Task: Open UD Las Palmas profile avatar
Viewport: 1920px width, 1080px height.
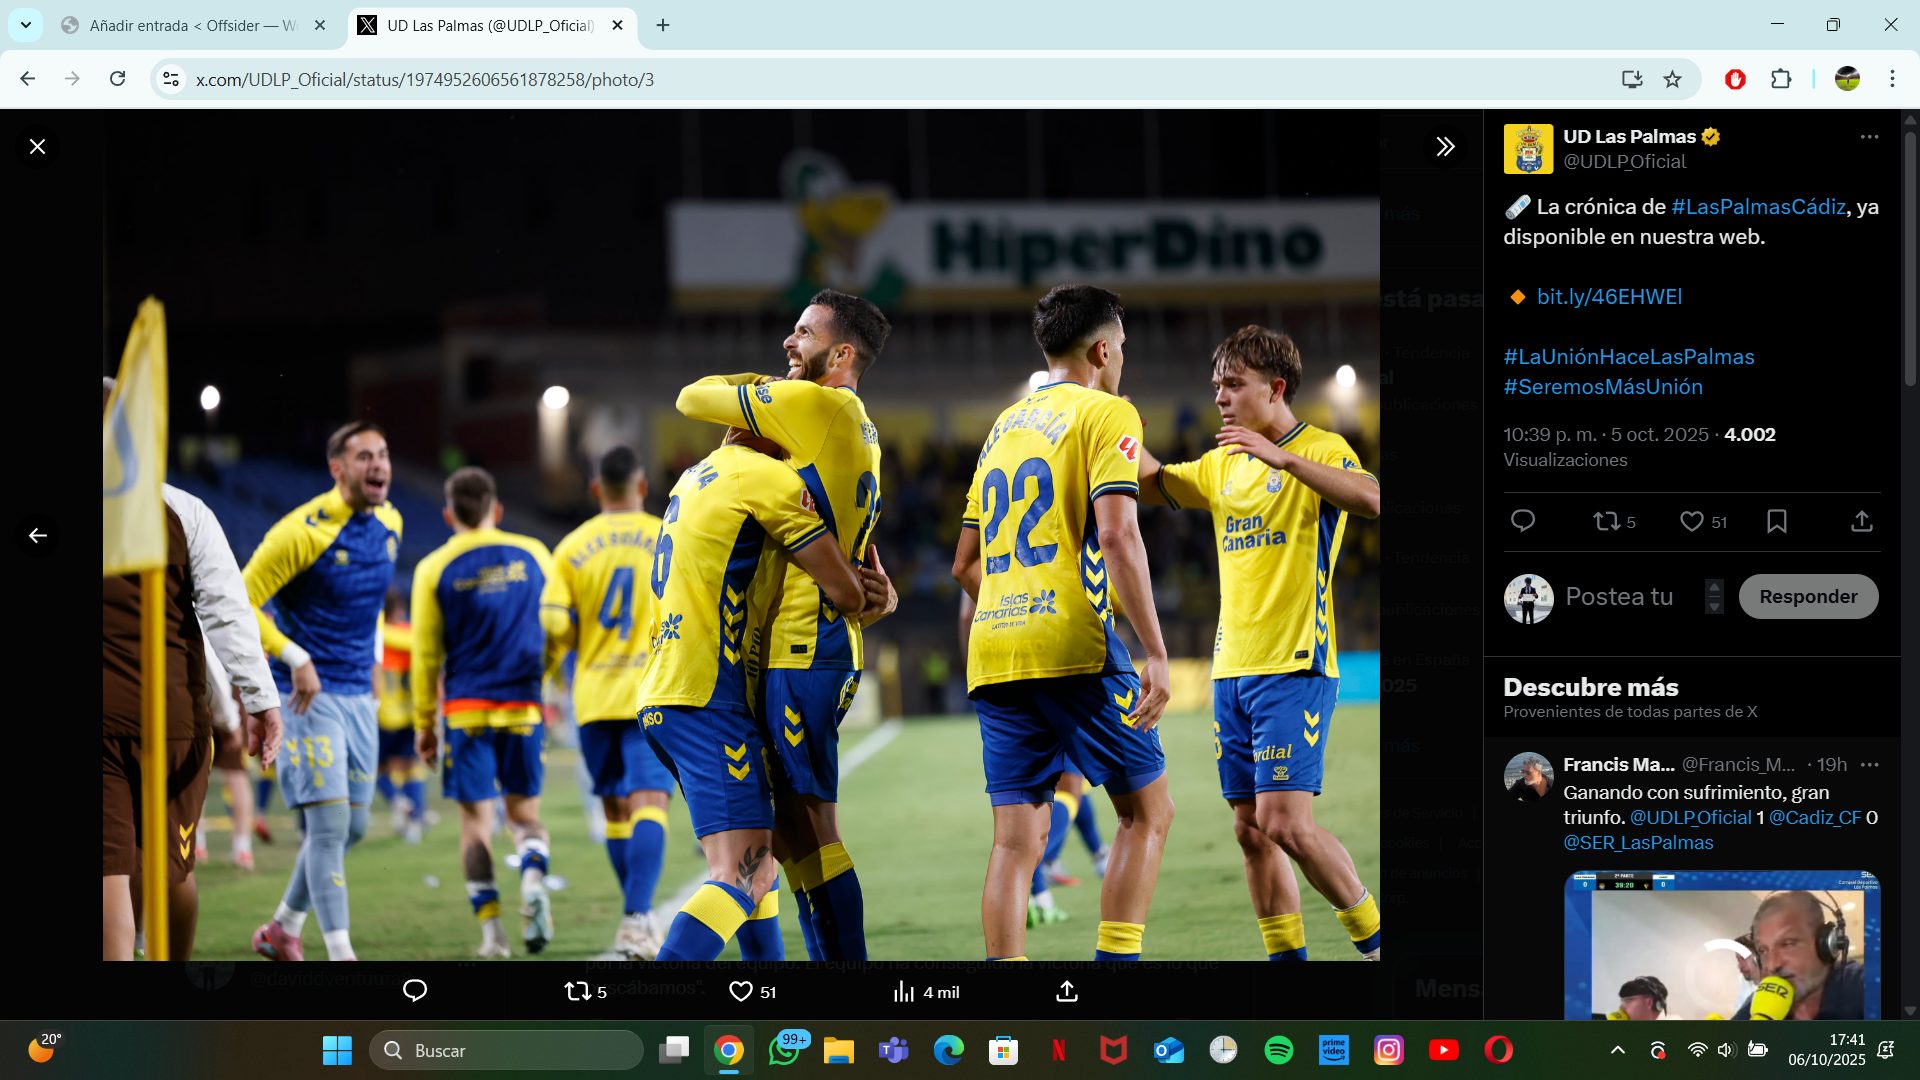Action: [x=1528, y=149]
